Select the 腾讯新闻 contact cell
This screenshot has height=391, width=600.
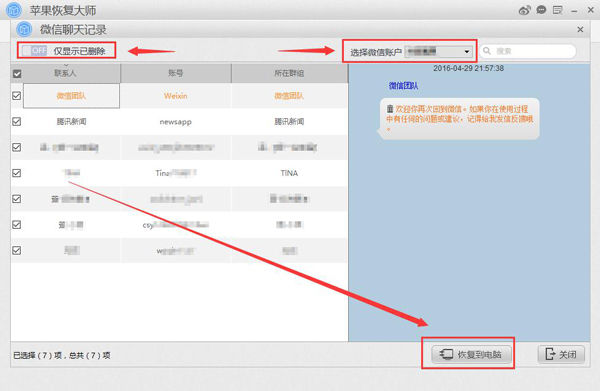pos(72,122)
